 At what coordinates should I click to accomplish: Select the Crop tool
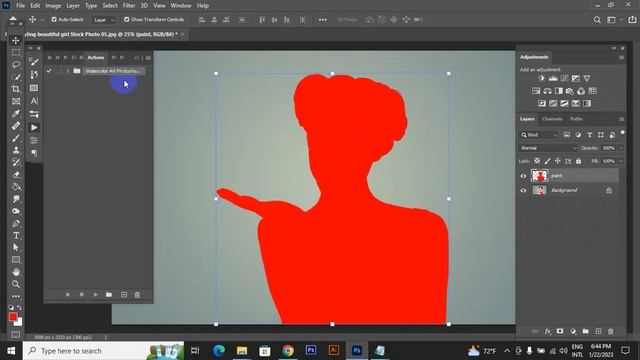click(16, 89)
